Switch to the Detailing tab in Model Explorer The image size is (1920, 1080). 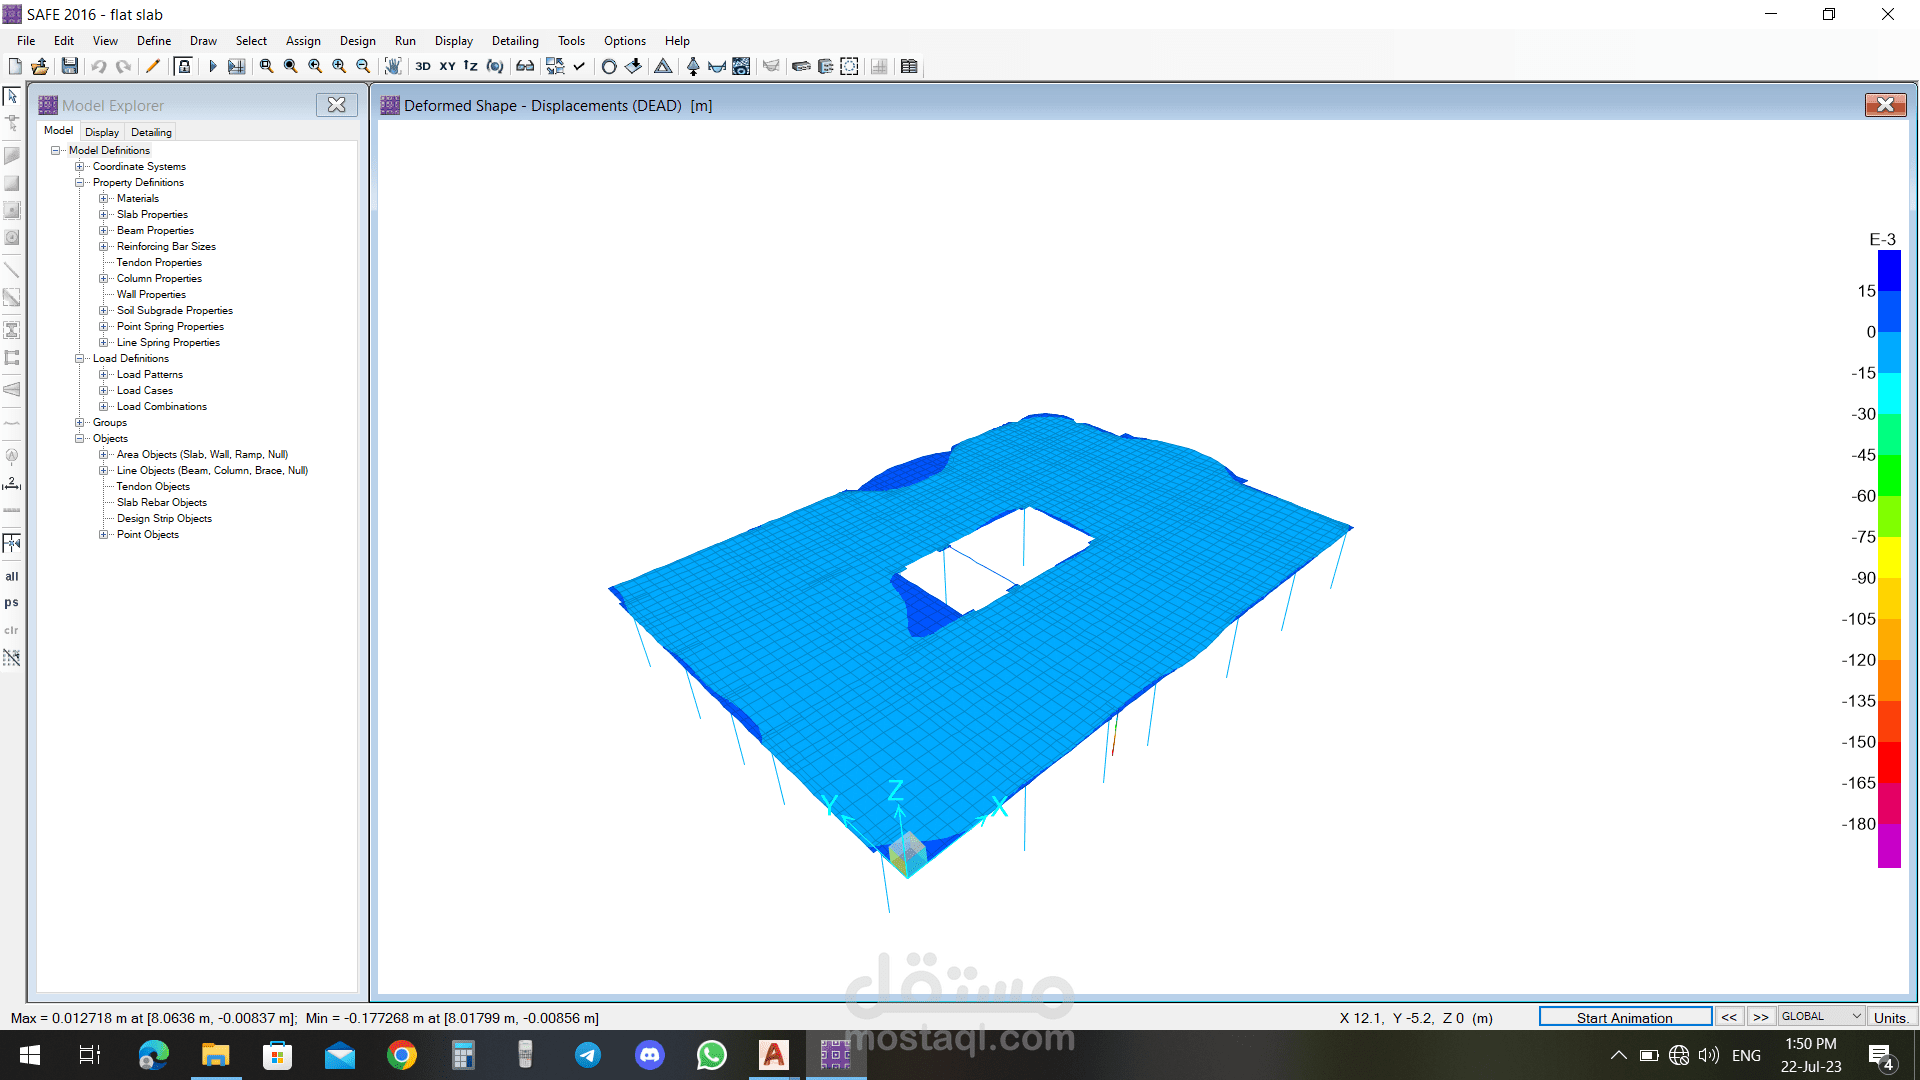tap(151, 132)
